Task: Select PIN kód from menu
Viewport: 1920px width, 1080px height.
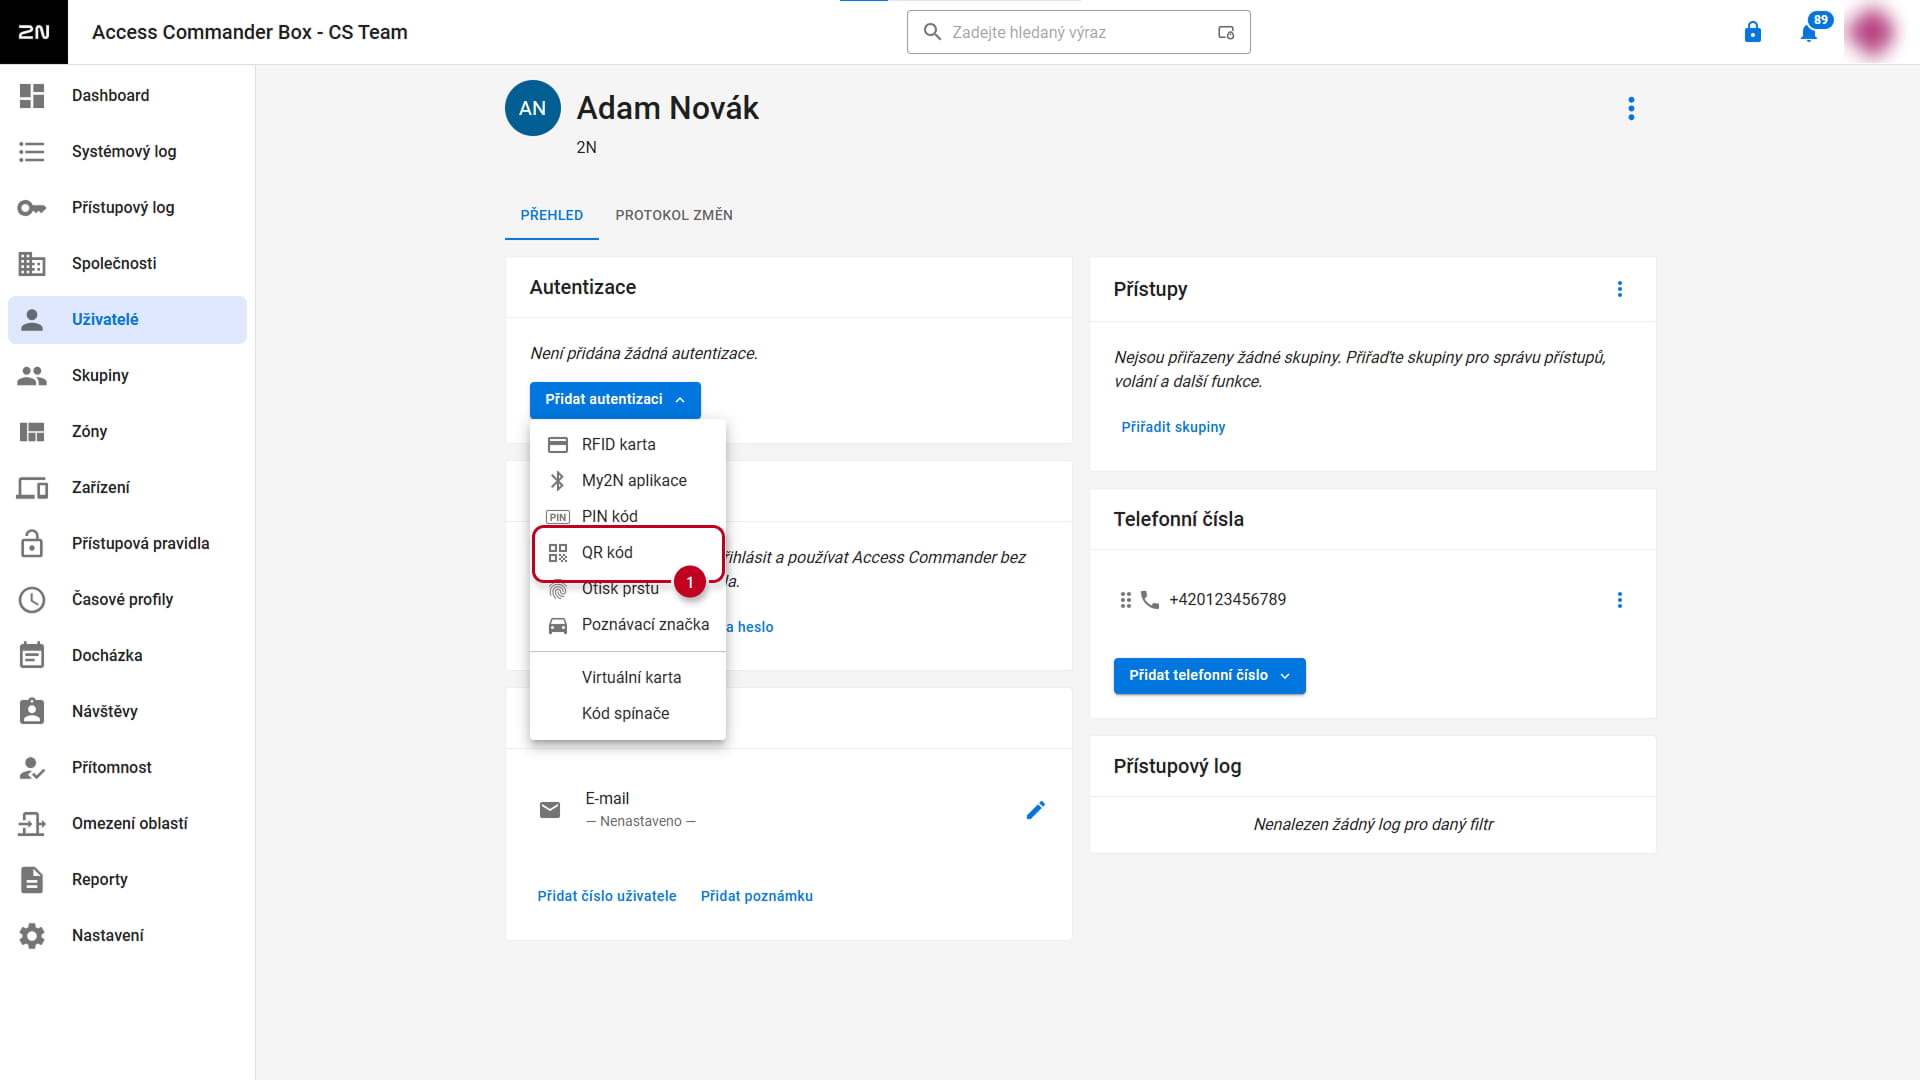Action: (628, 516)
